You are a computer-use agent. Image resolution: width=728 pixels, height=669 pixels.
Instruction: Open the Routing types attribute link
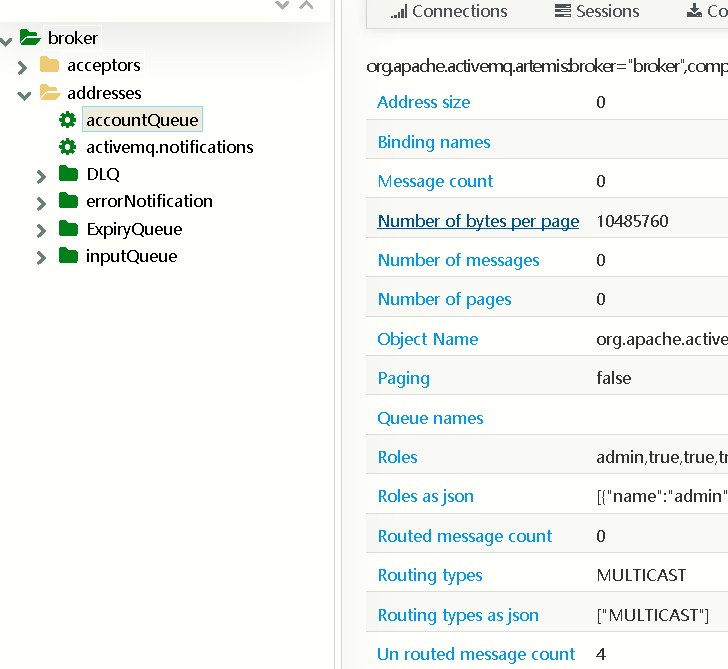[x=430, y=575]
